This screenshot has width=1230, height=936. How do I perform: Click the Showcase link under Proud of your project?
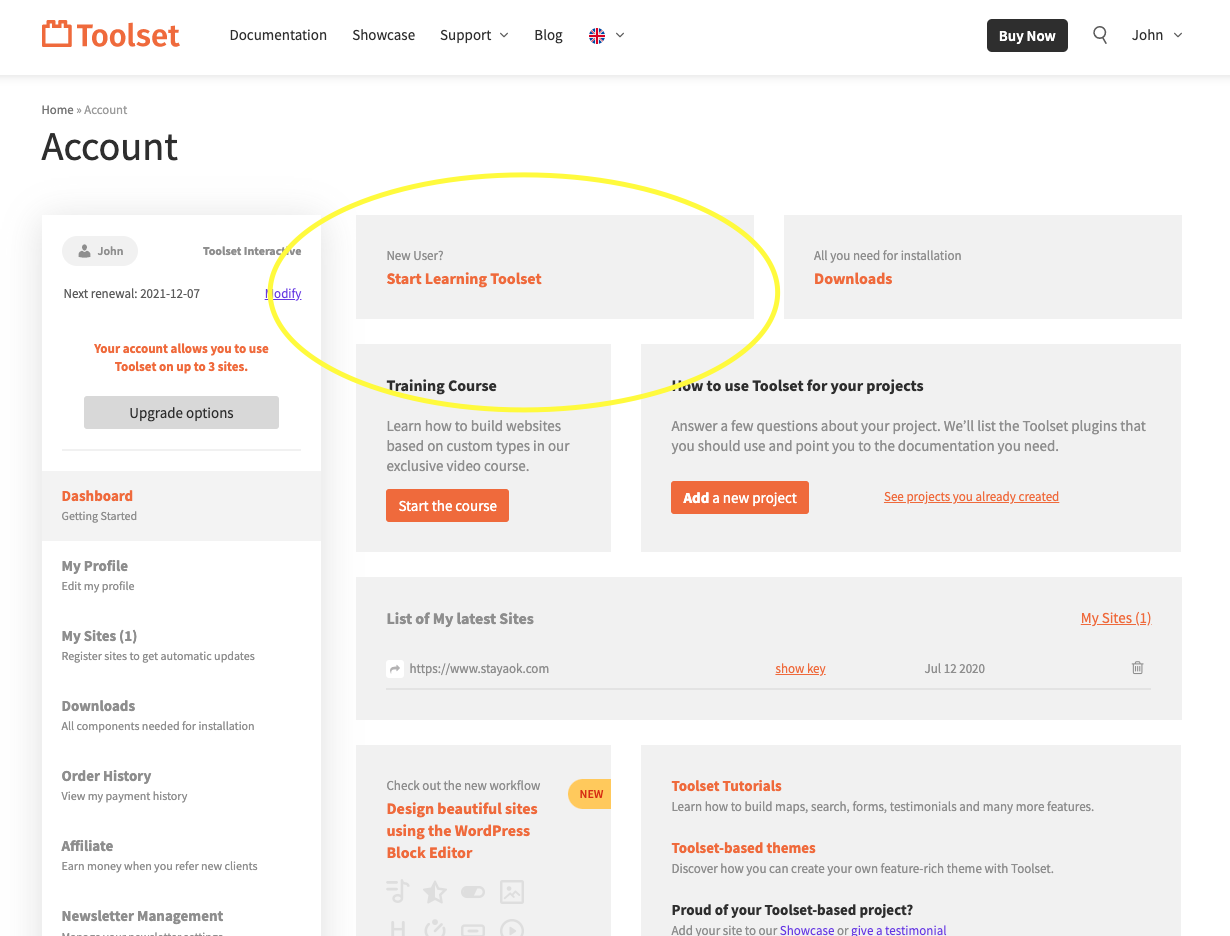pyautogui.click(x=807, y=930)
